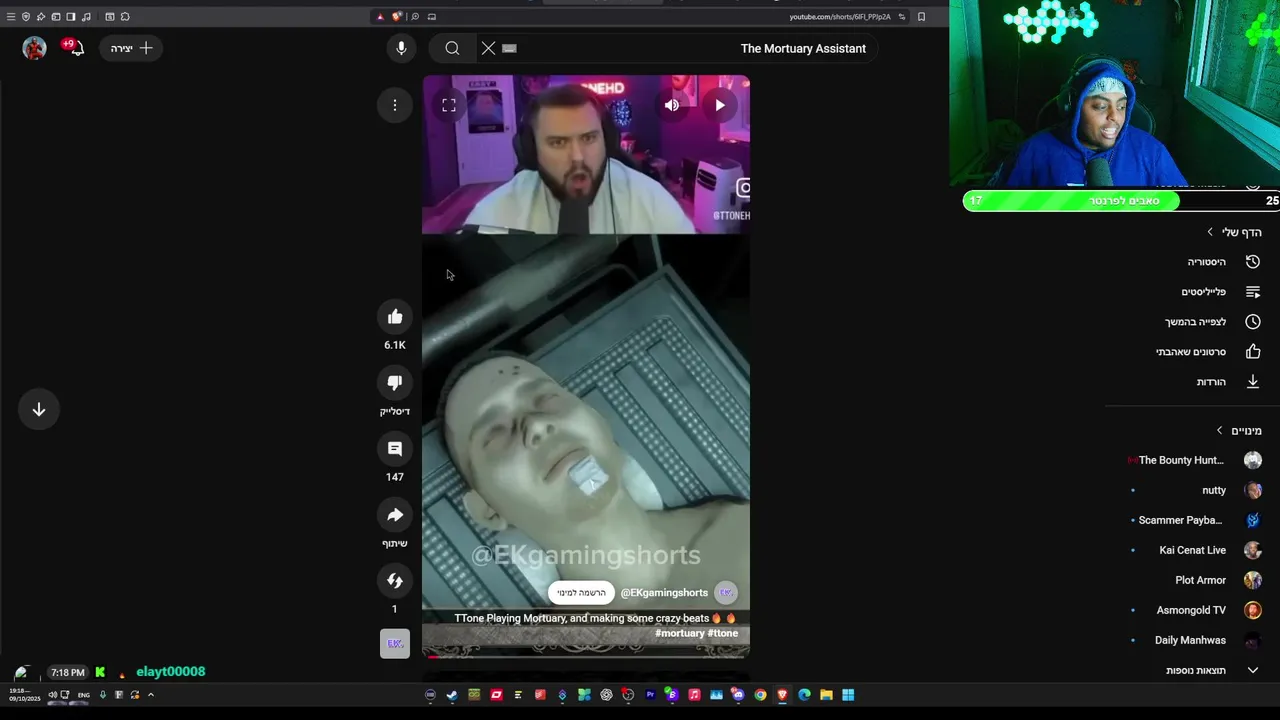This screenshot has width=1280, height=720.
Task: Open File Explorer from the taskbar
Action: tap(826, 695)
